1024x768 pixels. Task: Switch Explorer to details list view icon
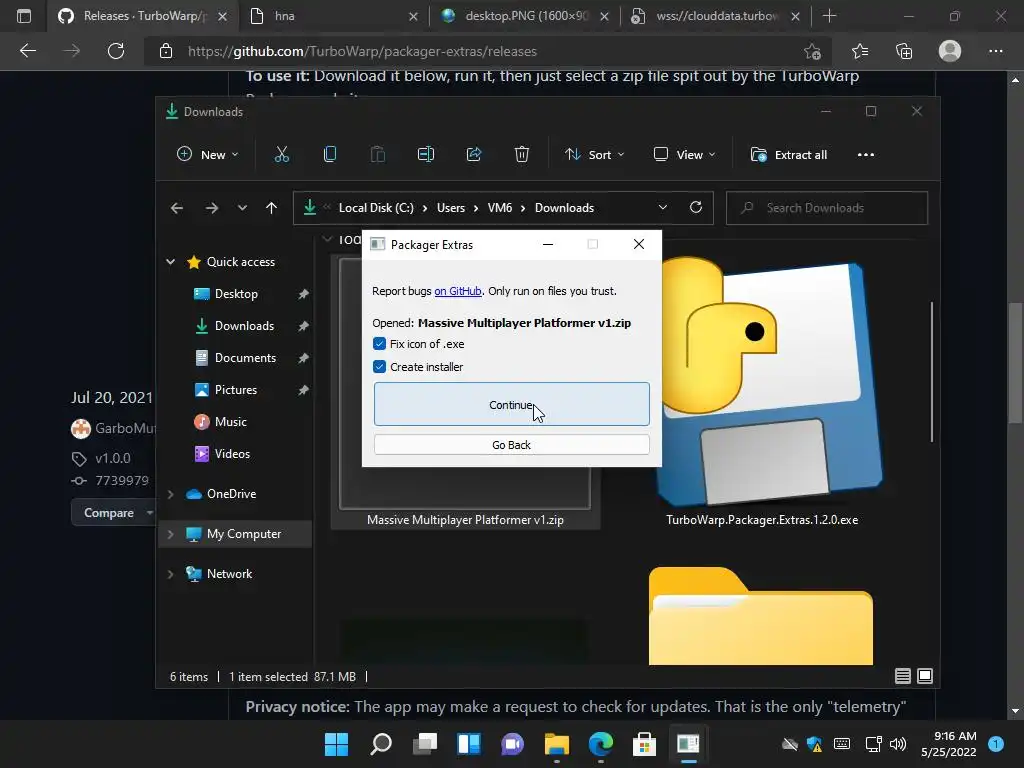click(903, 676)
